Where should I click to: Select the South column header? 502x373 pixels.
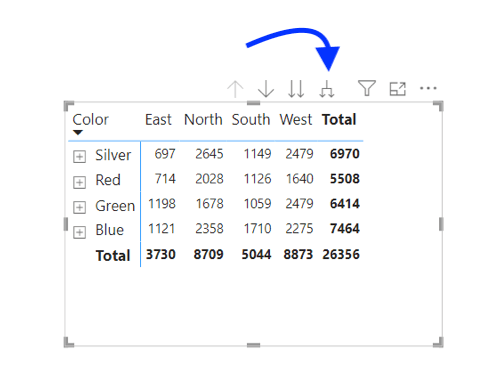tap(251, 119)
